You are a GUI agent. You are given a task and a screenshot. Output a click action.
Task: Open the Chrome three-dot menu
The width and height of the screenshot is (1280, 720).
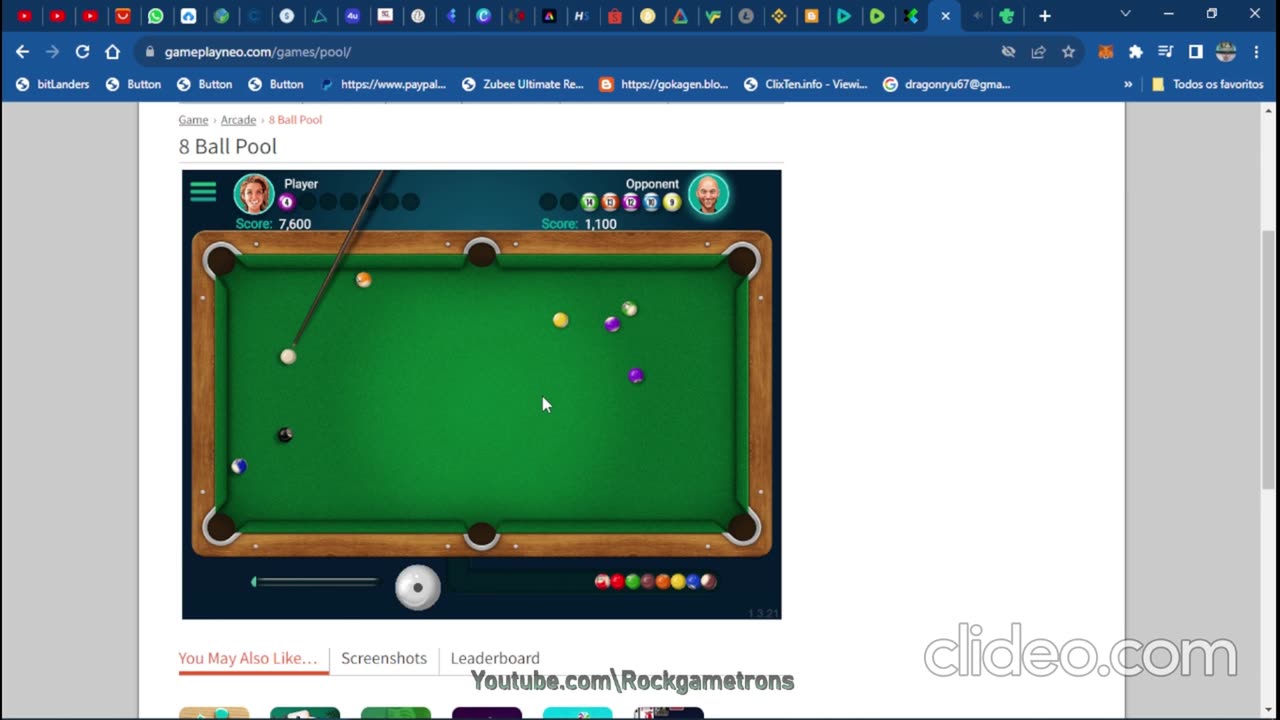tap(1256, 52)
